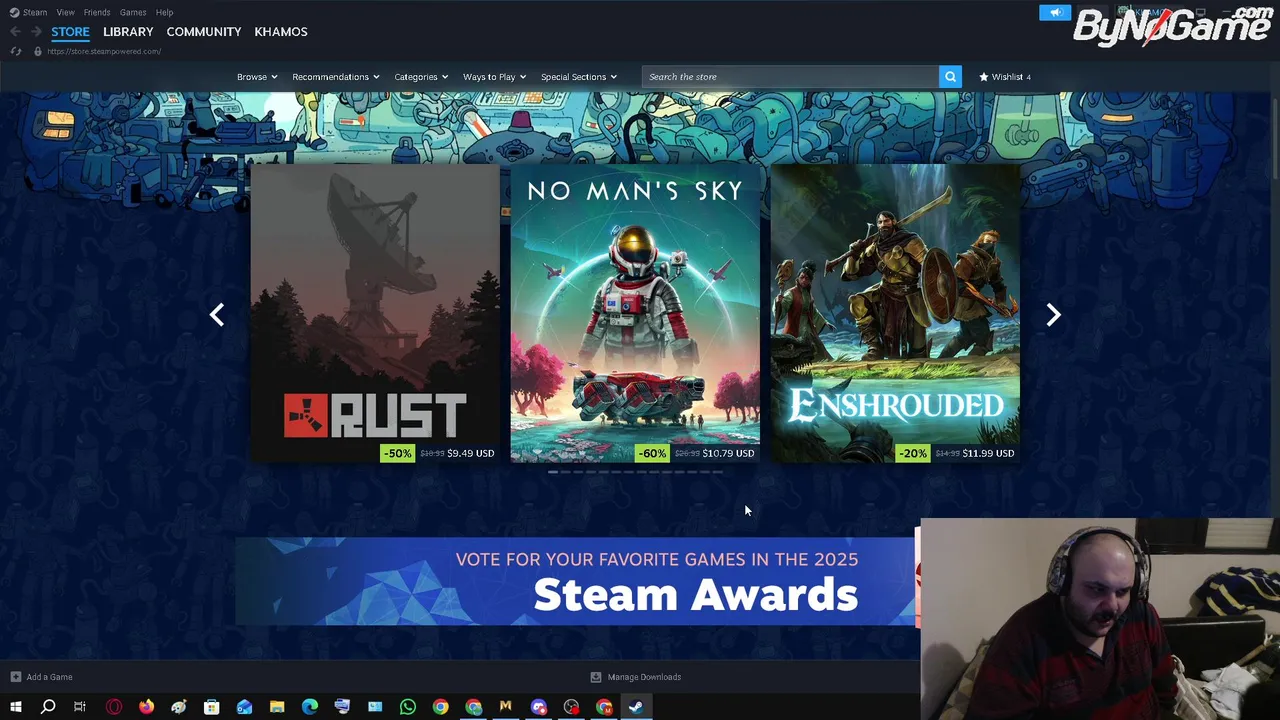
Task: Click the Add a Game plus icon
Action: tap(15, 677)
